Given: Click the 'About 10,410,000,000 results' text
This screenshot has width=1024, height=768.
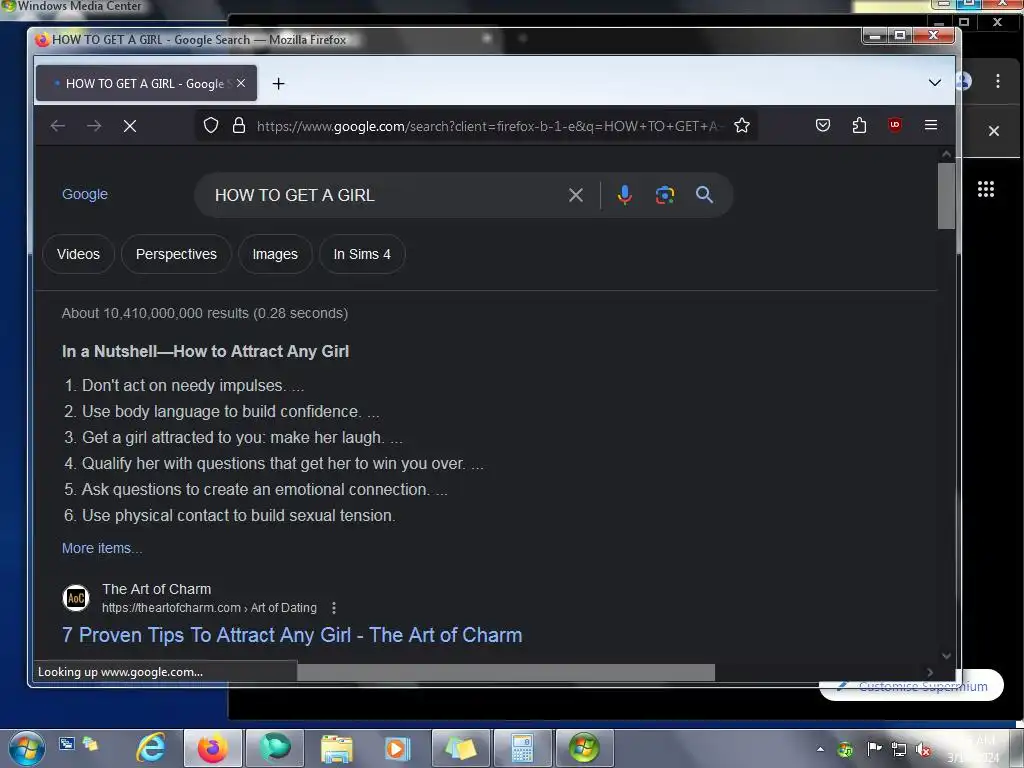Looking at the screenshot, I should (x=205, y=313).
